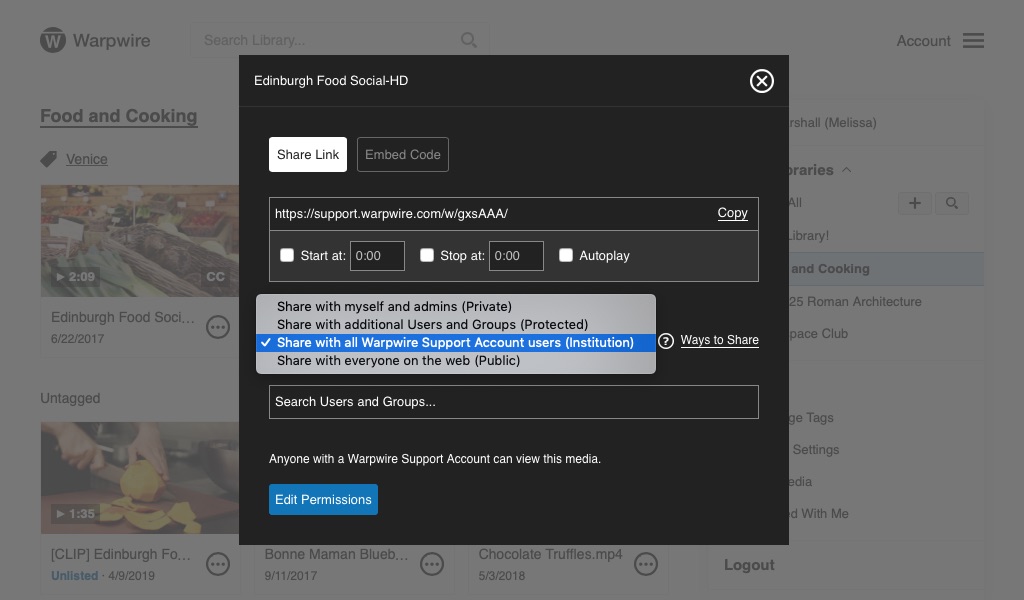Select Share with myself and admins (Private)

[456, 306]
